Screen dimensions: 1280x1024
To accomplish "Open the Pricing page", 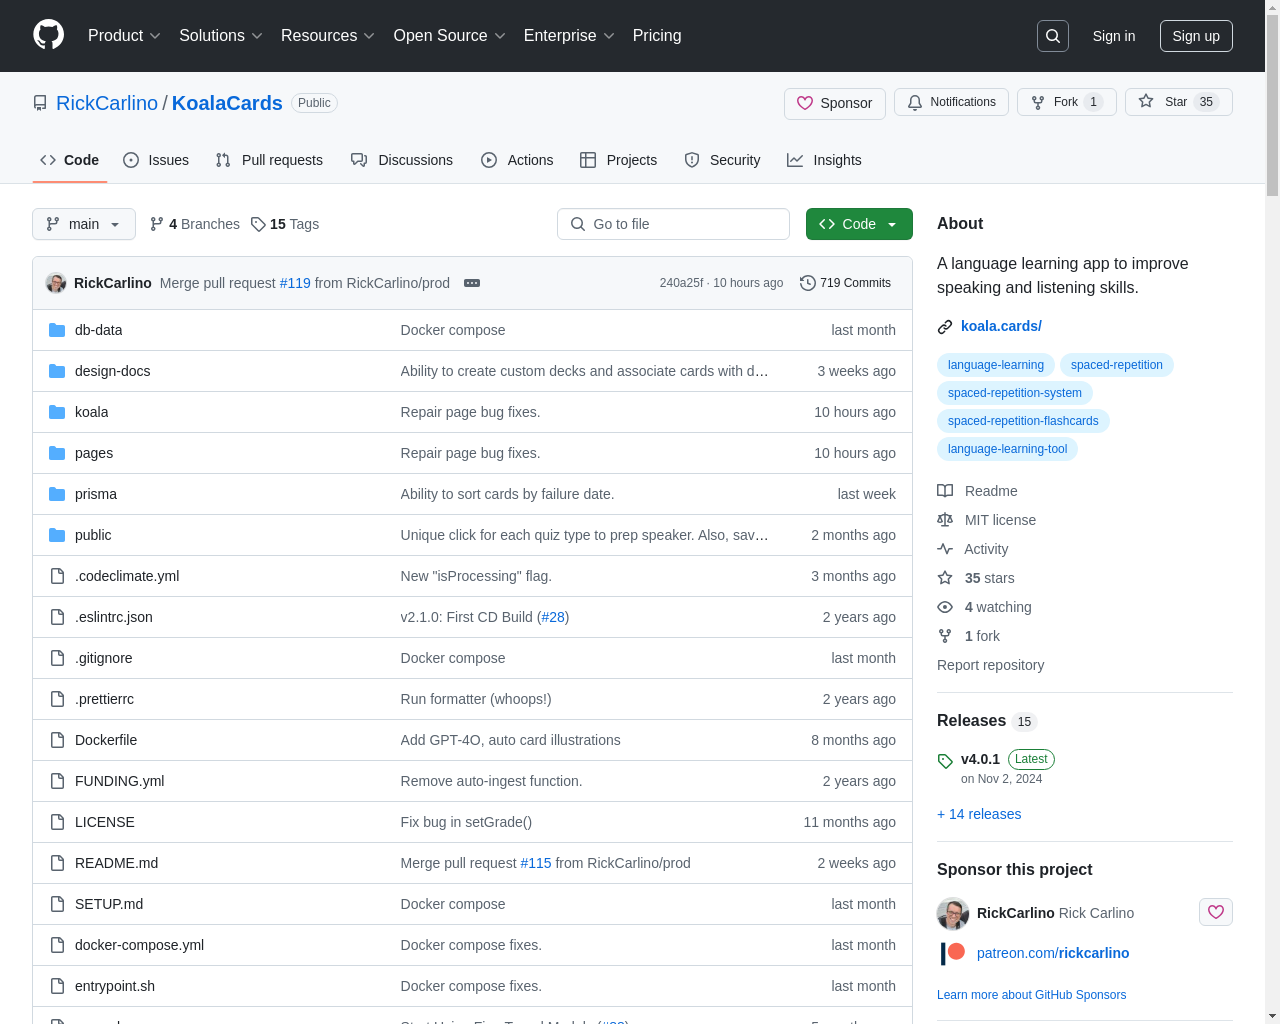I will pyautogui.click(x=657, y=36).
